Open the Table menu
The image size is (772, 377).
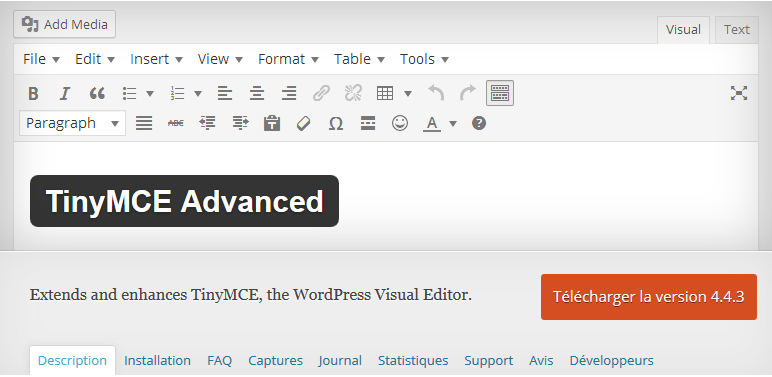pyautogui.click(x=359, y=59)
